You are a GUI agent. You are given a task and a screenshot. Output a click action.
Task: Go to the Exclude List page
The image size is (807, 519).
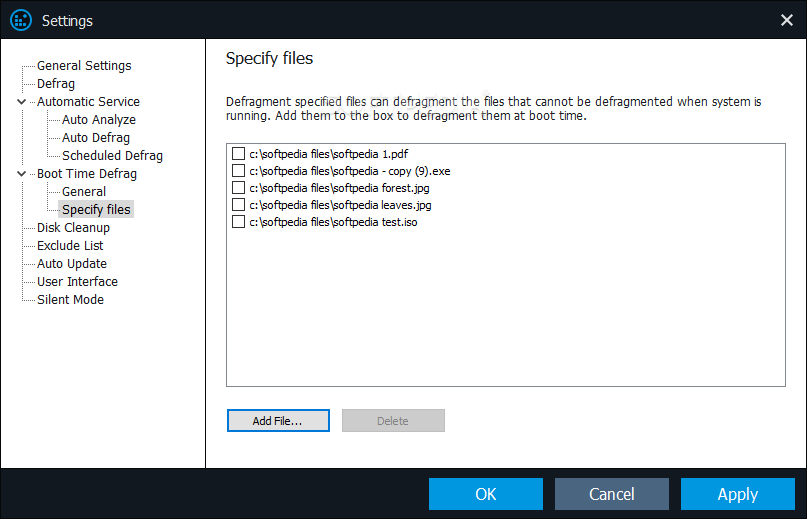70,246
